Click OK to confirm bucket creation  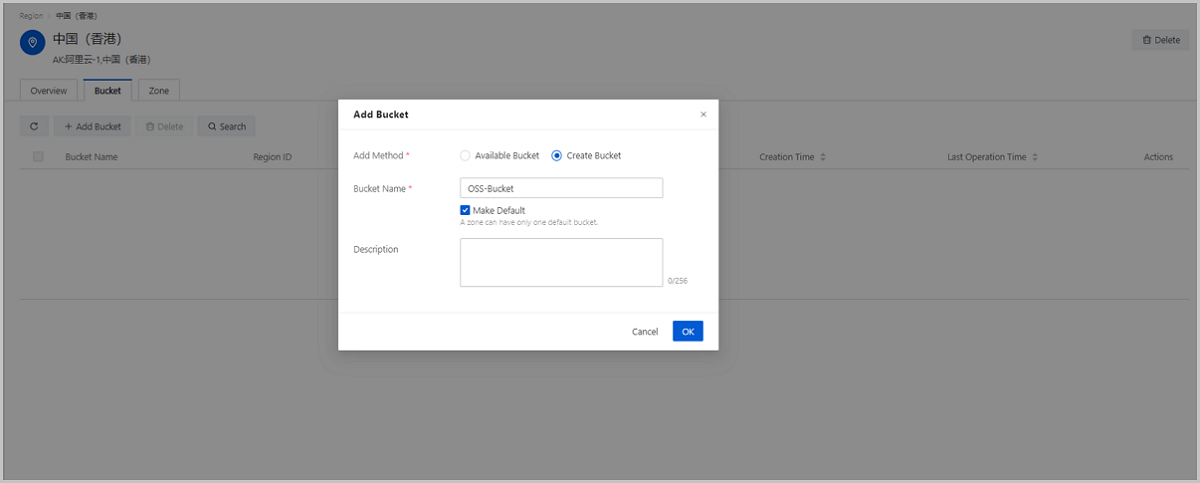pos(688,331)
